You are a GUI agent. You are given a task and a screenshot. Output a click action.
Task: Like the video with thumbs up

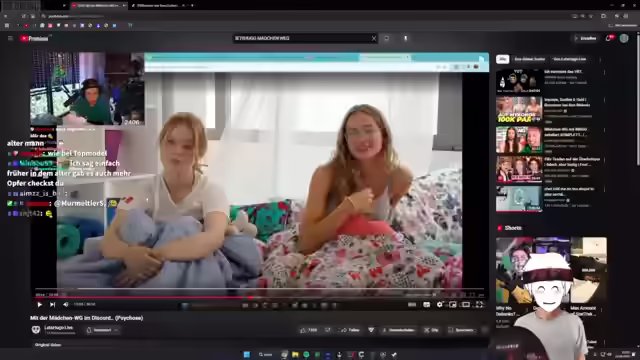pyautogui.click(x=309, y=330)
